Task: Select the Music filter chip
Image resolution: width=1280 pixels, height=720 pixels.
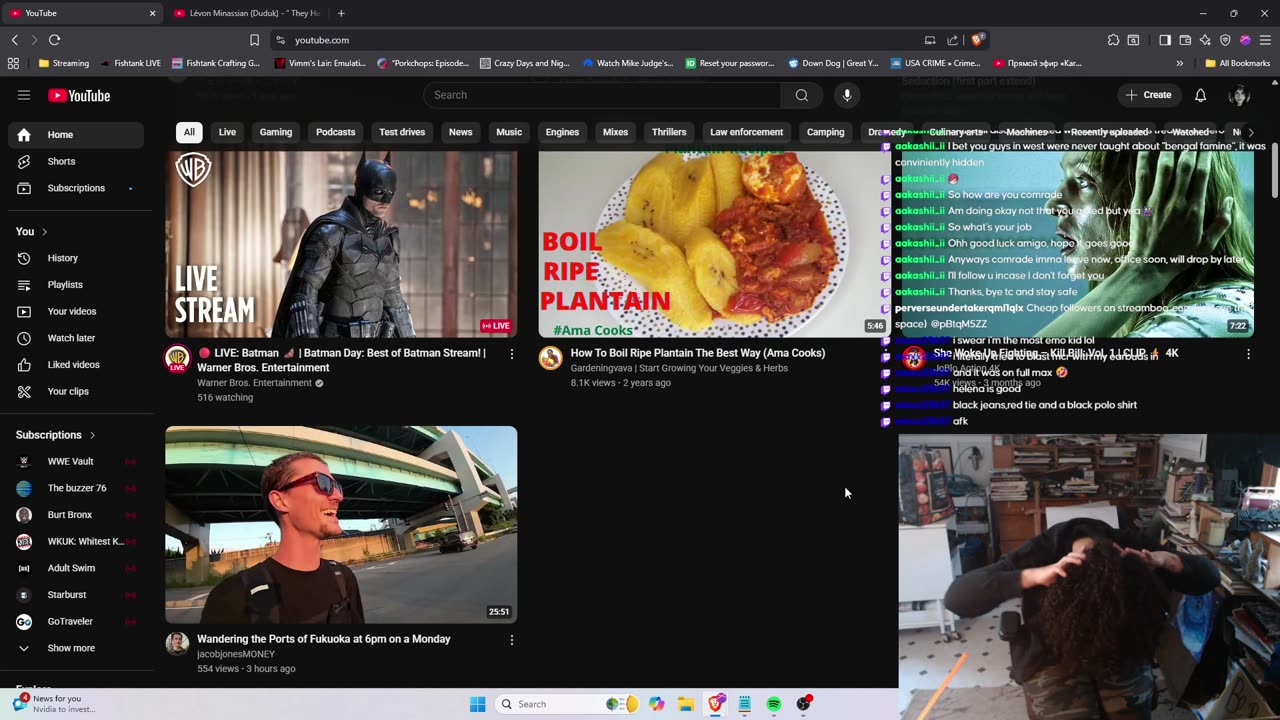Action: (x=509, y=132)
